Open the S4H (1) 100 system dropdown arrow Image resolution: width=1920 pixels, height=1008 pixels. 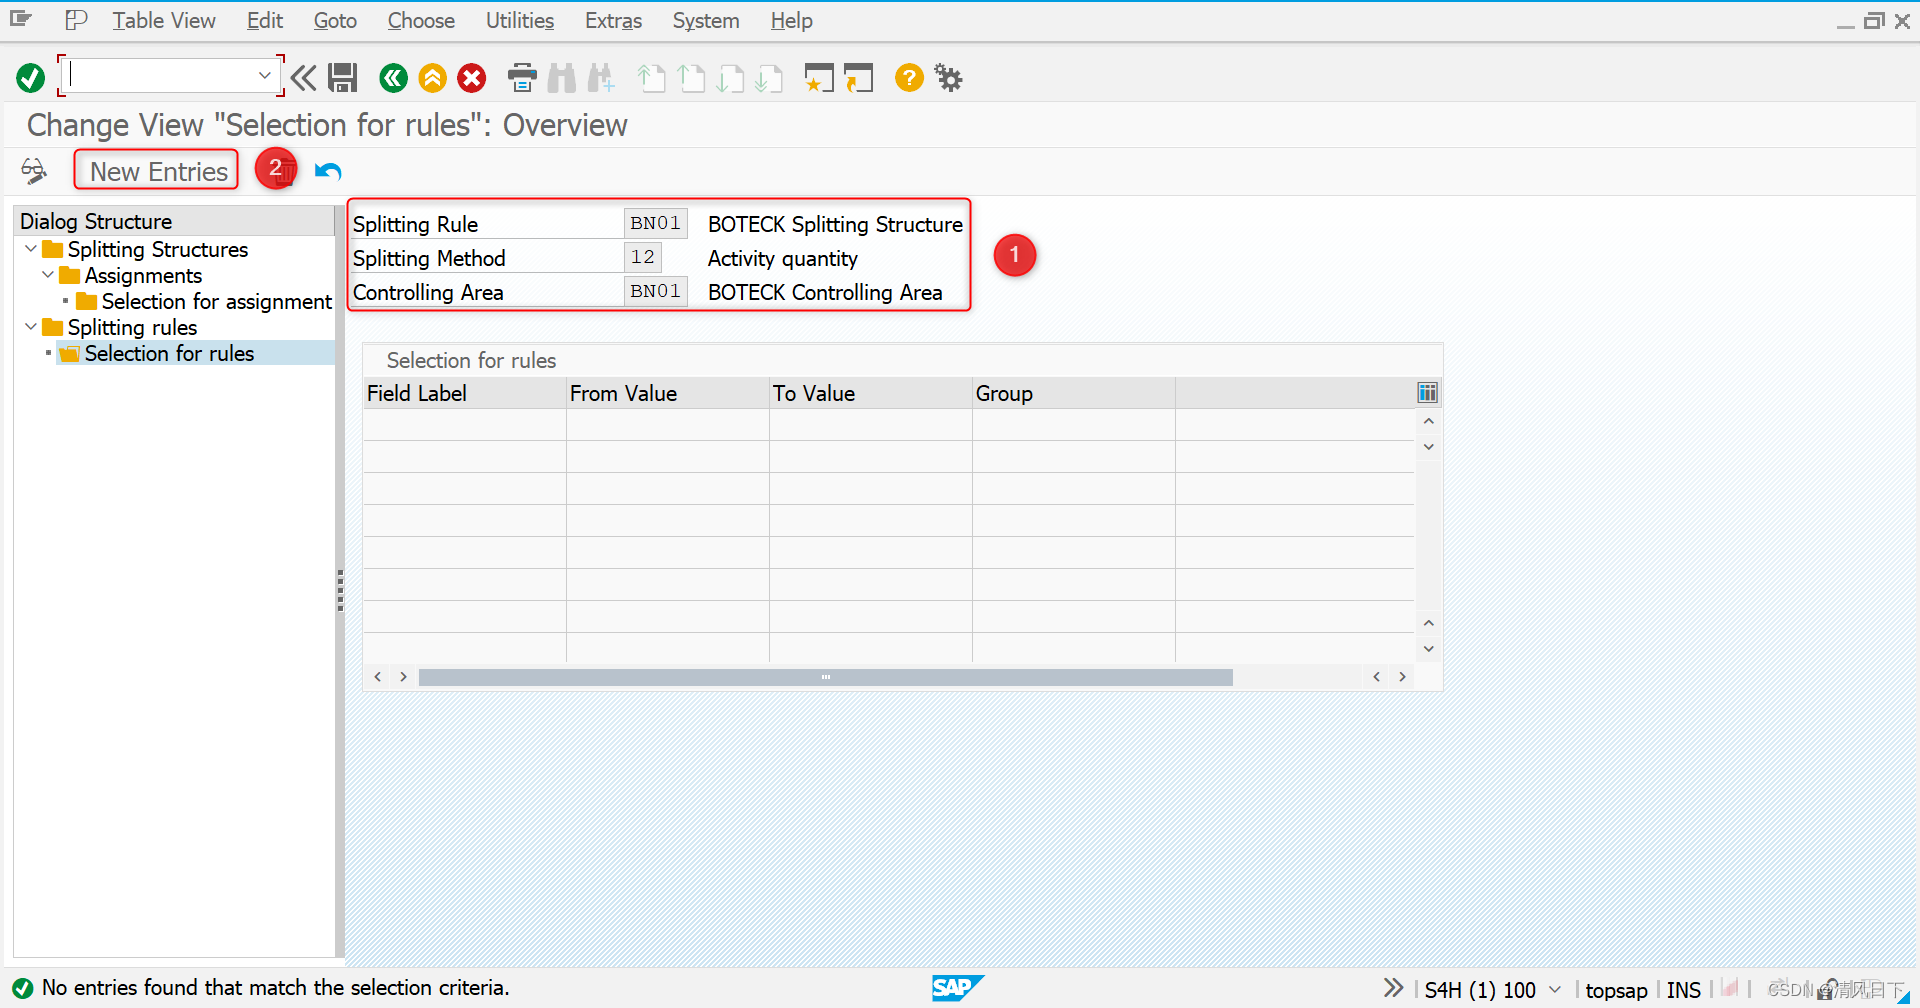(1555, 990)
